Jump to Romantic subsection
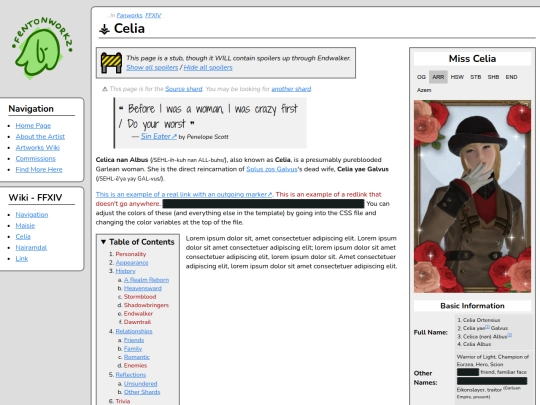The image size is (540, 405). pos(137,357)
